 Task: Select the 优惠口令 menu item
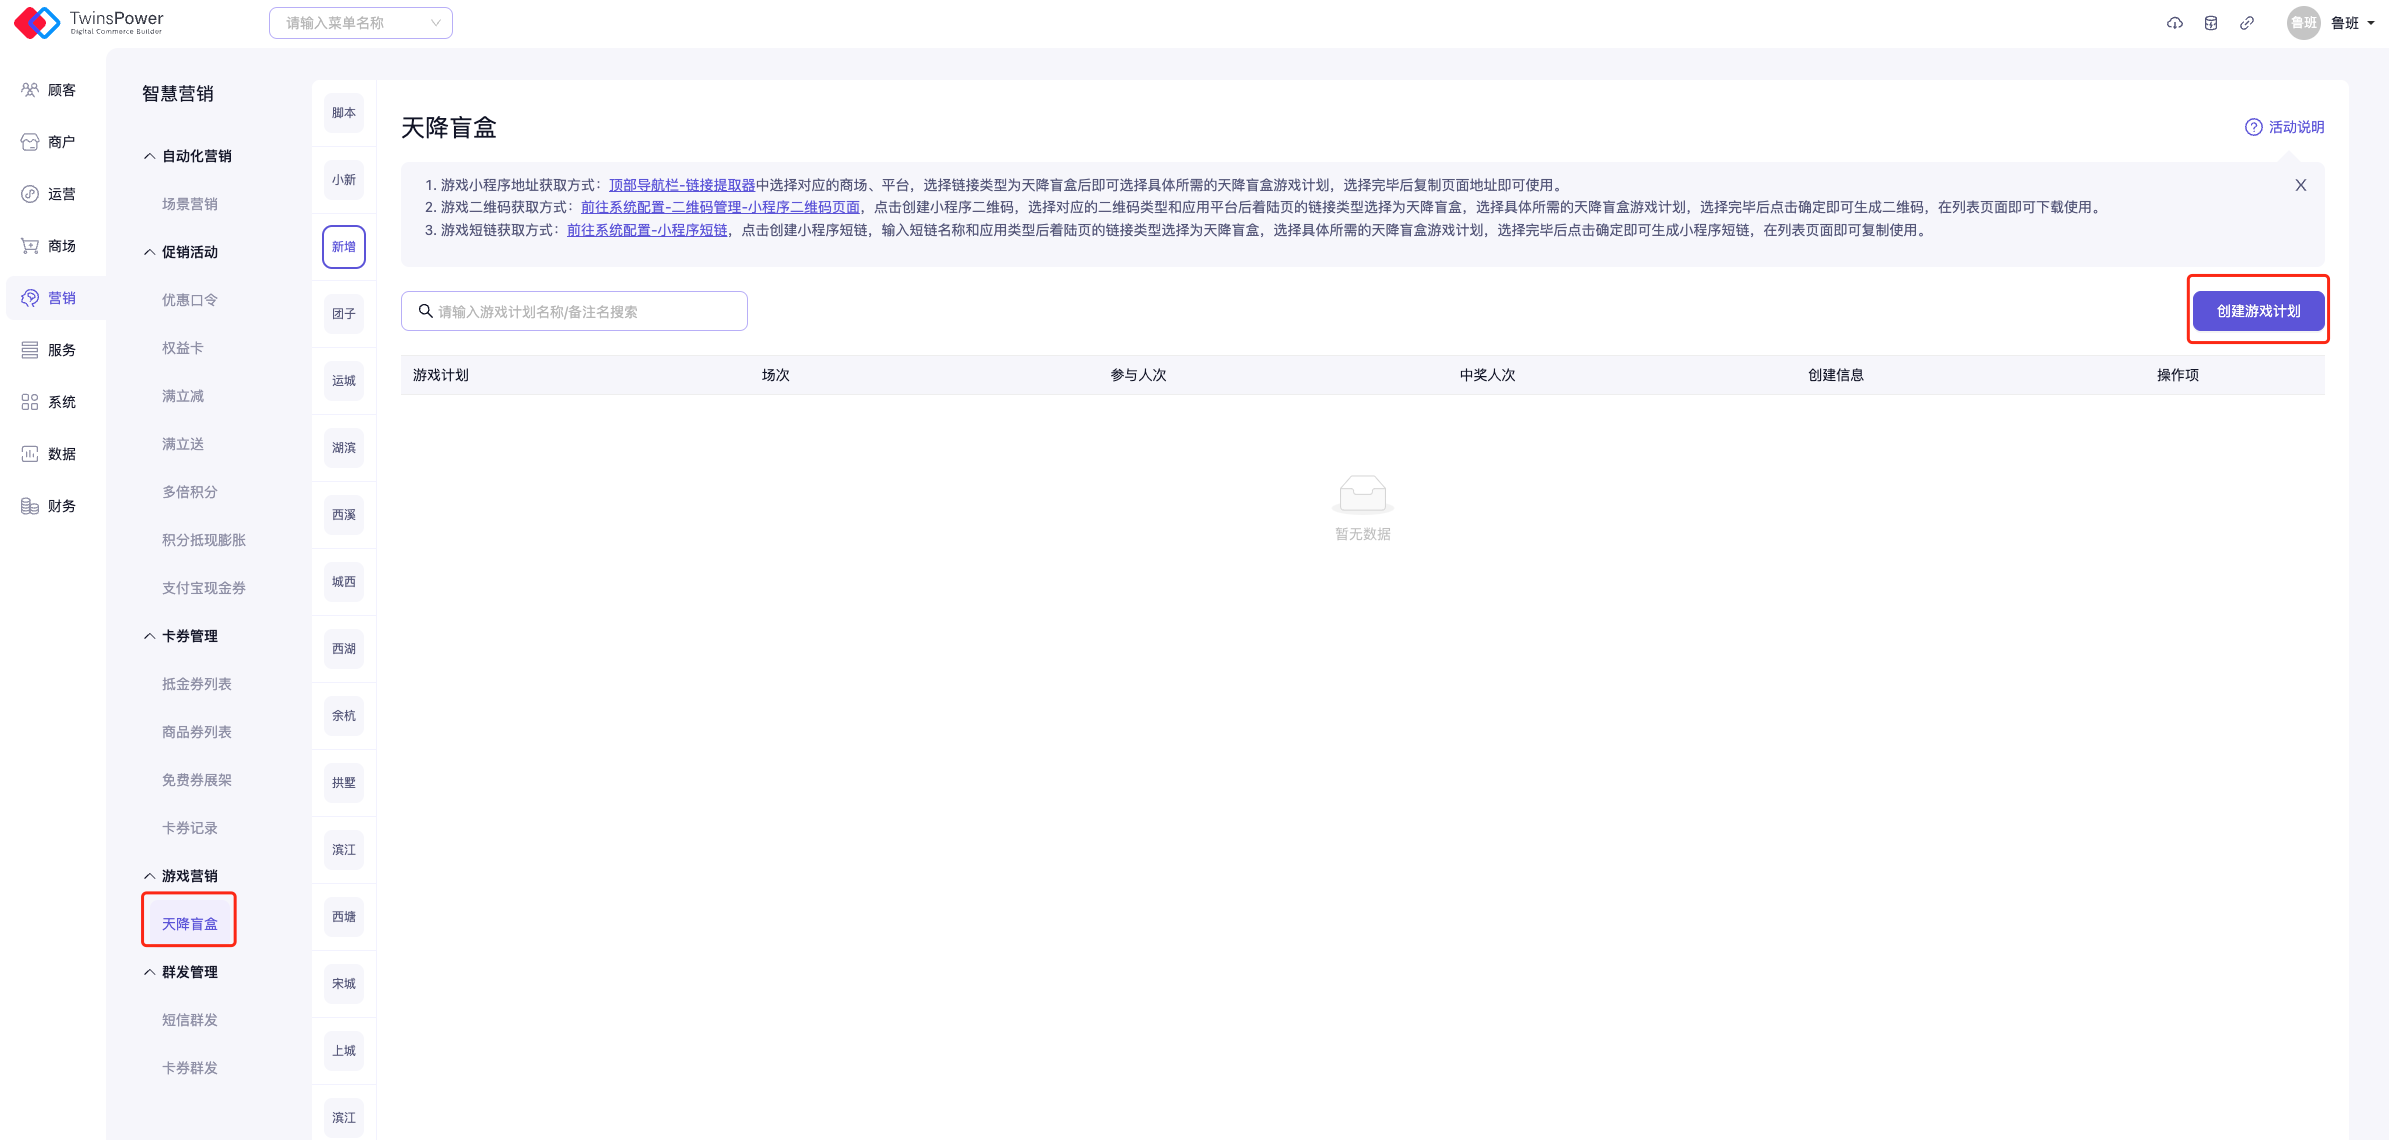[x=190, y=300]
